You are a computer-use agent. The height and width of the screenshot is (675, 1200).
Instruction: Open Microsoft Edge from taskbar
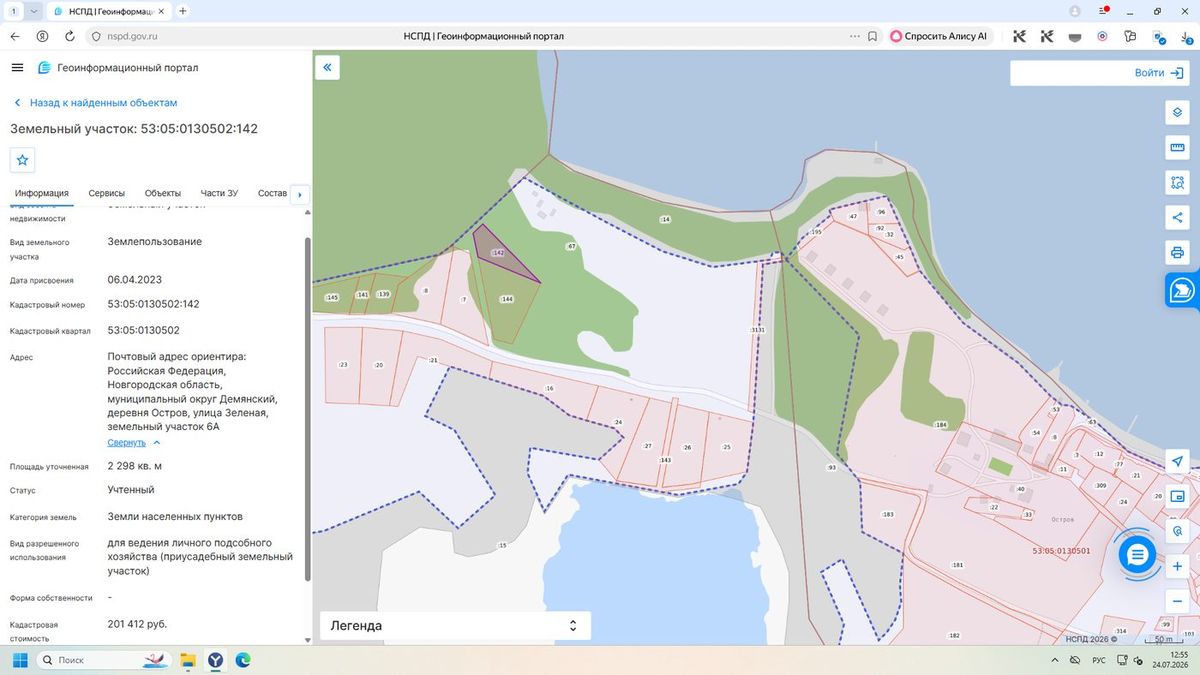(243, 660)
